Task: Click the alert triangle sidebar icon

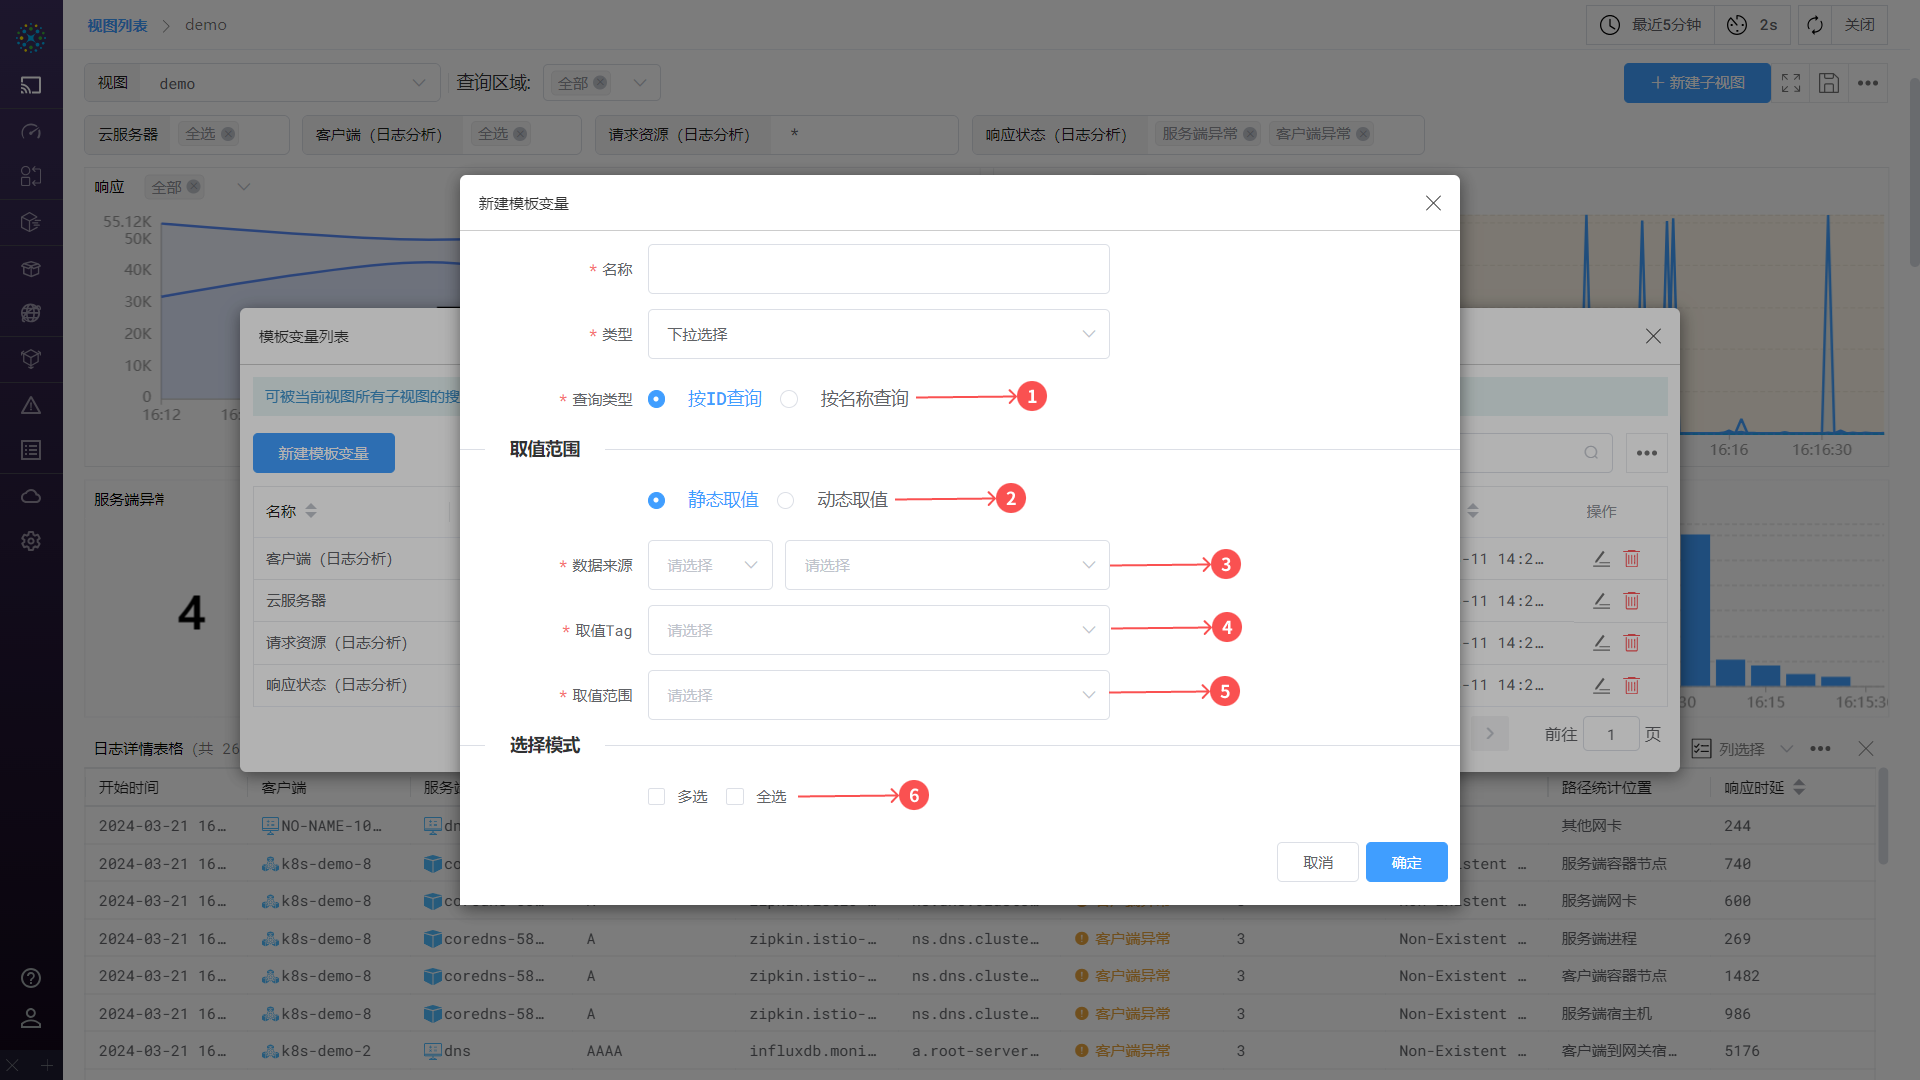Action: pyautogui.click(x=31, y=405)
